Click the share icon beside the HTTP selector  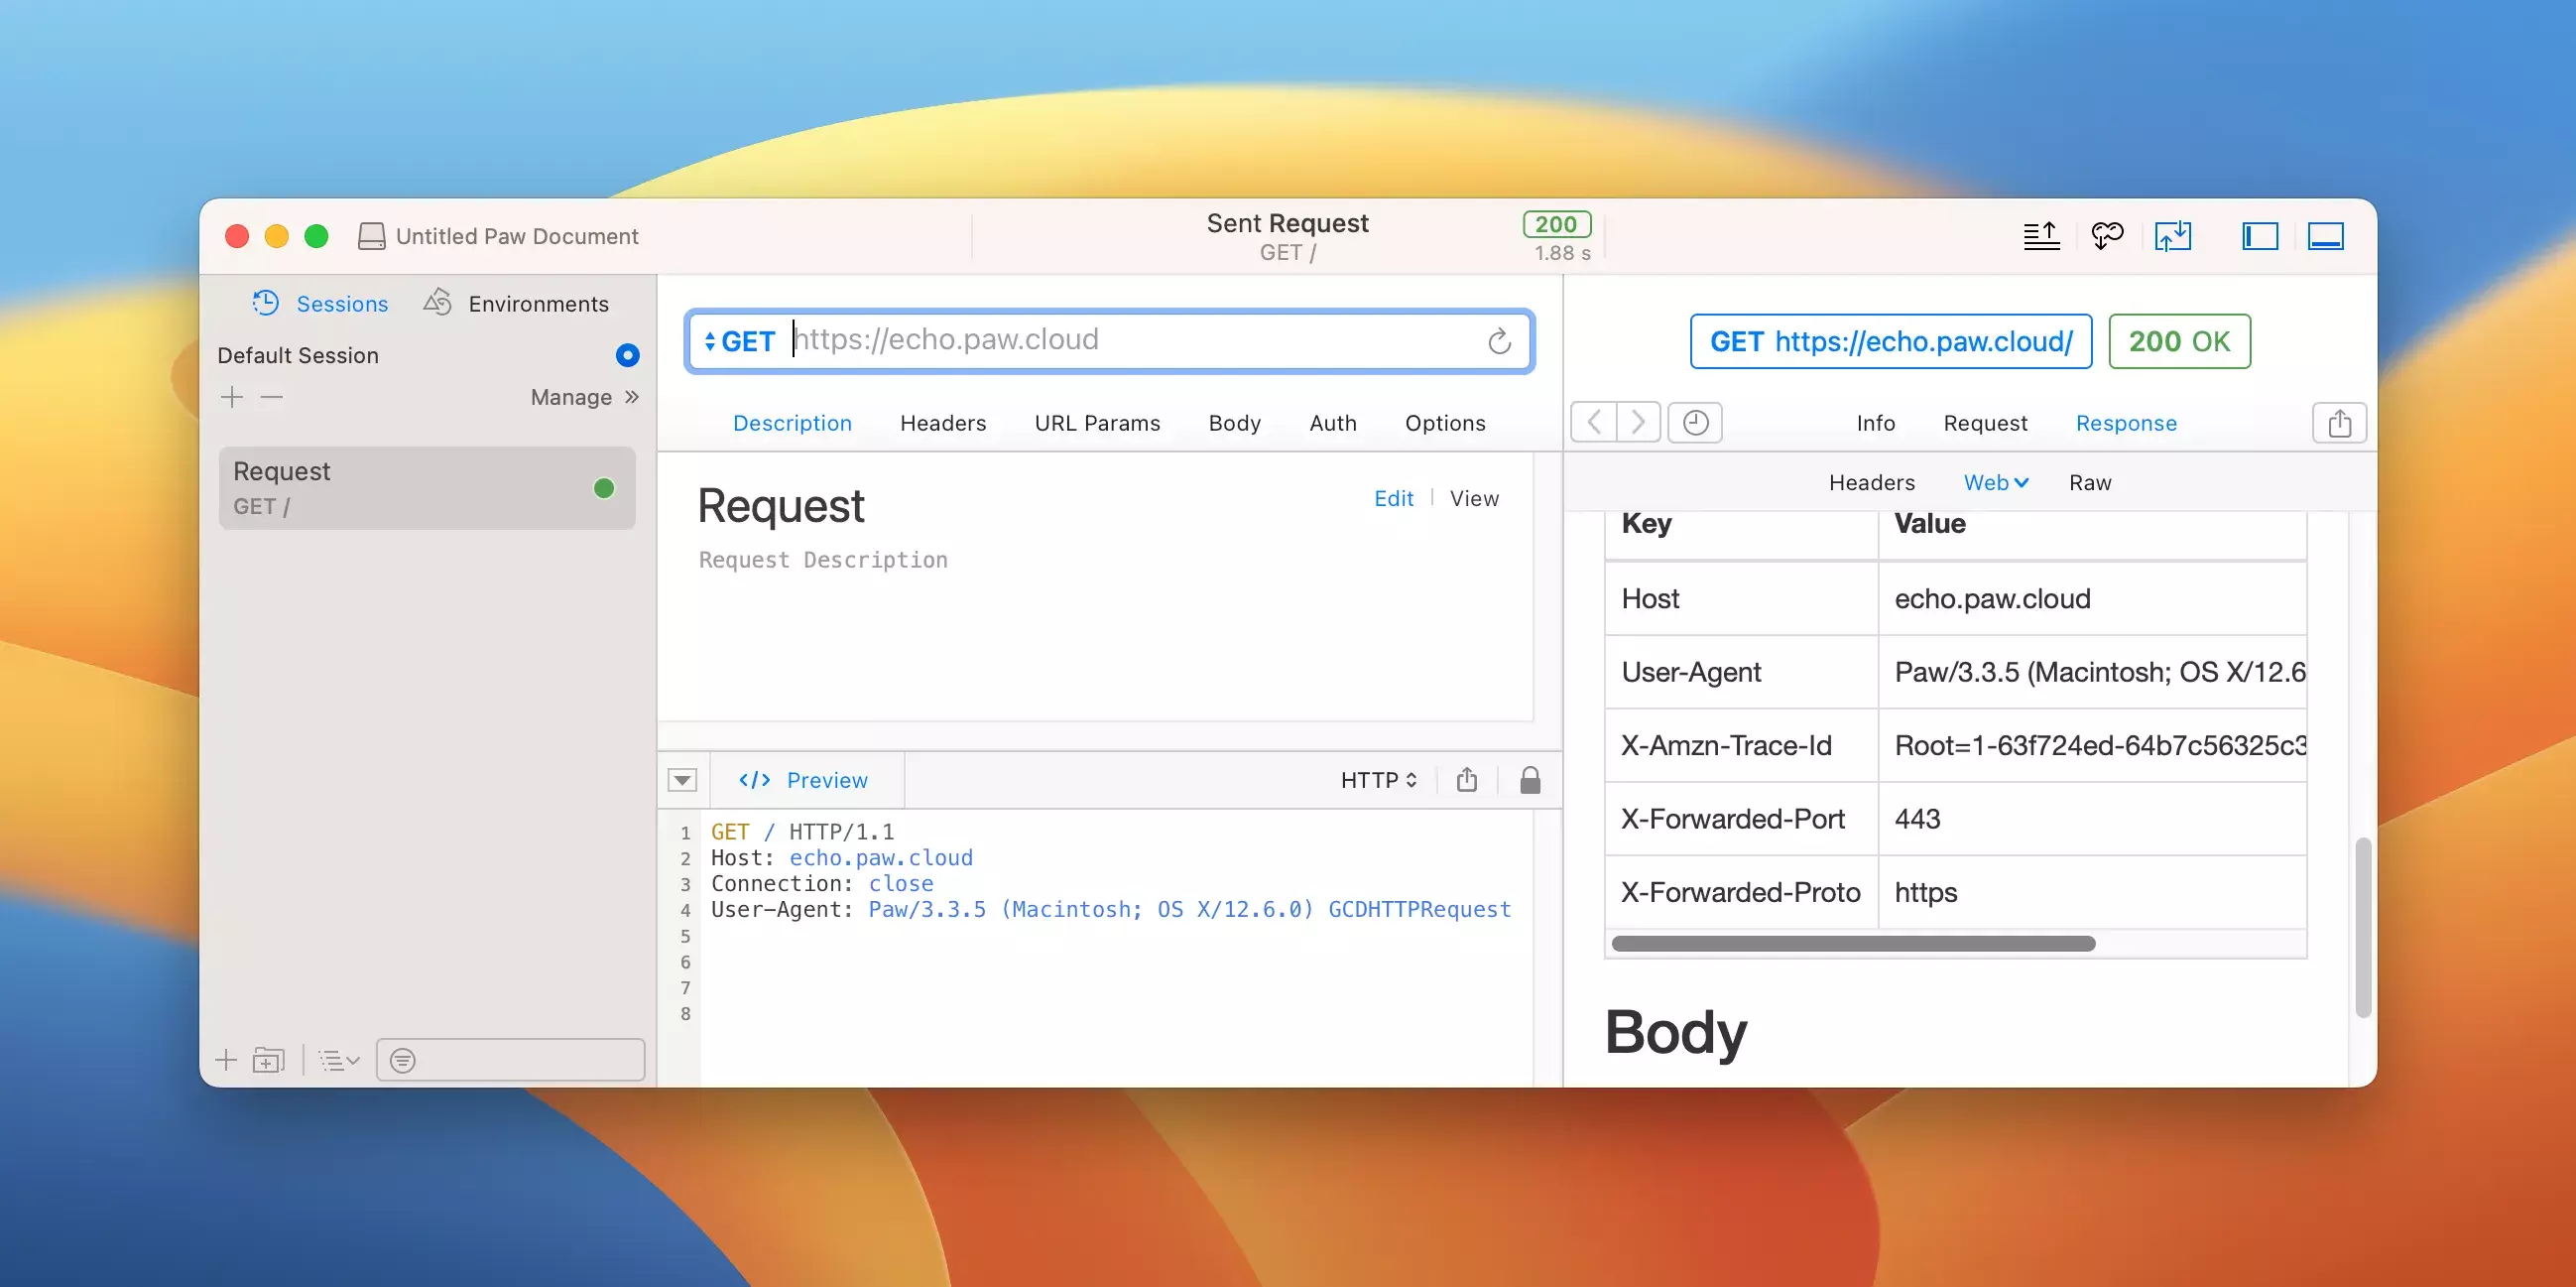[1466, 780]
